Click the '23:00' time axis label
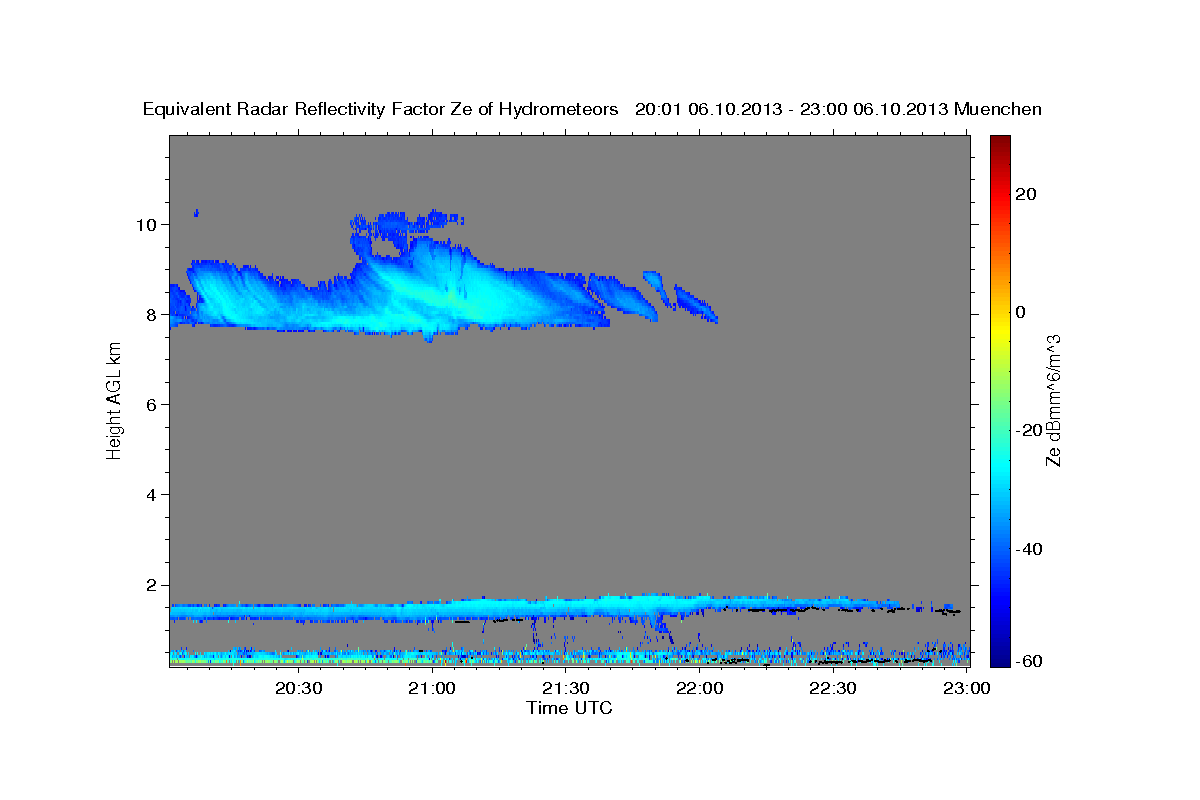1200x800 pixels. click(x=968, y=689)
